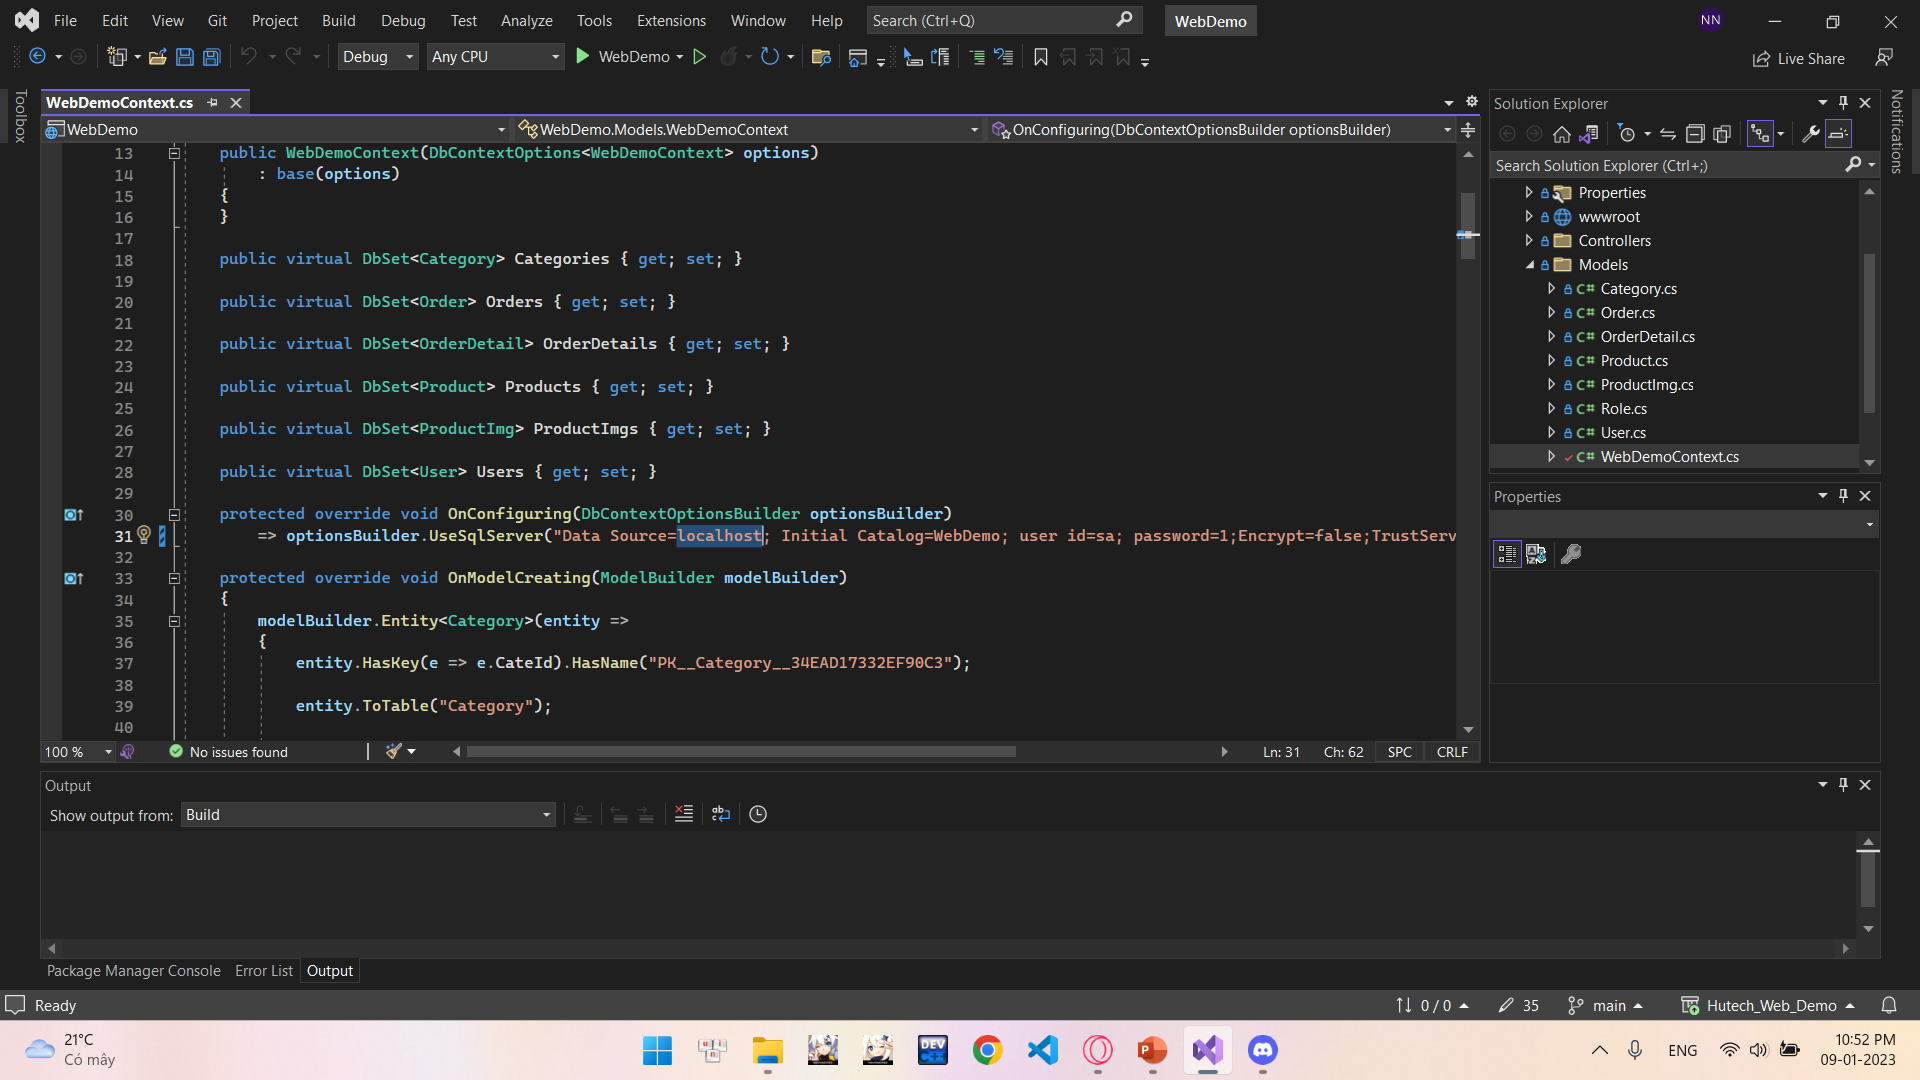This screenshot has width=1920, height=1080.
Task: Open the Extensions menu
Action: click(671, 20)
